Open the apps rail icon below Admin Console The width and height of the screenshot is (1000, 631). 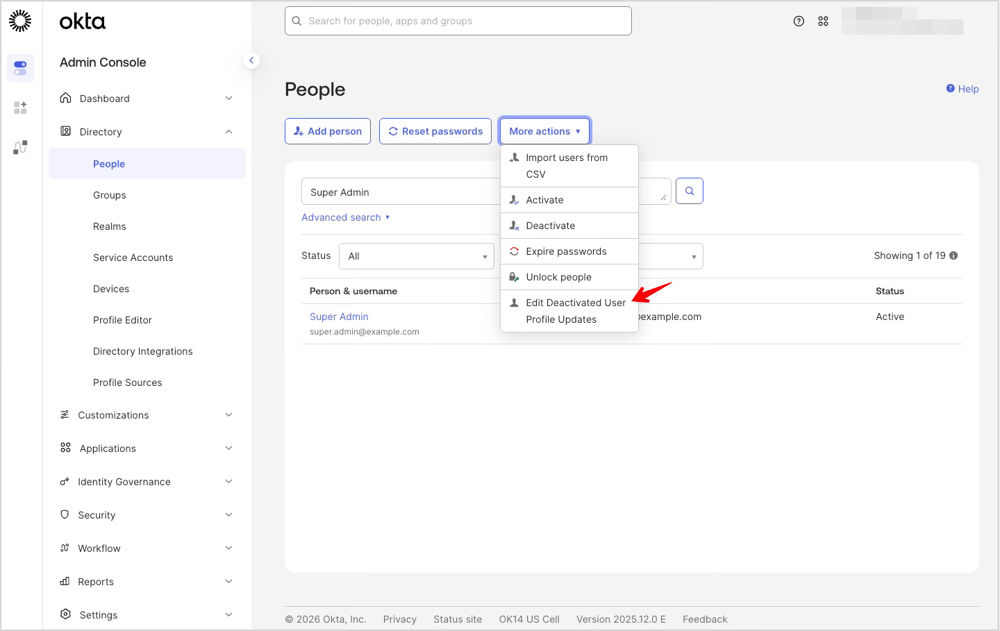click(x=20, y=107)
